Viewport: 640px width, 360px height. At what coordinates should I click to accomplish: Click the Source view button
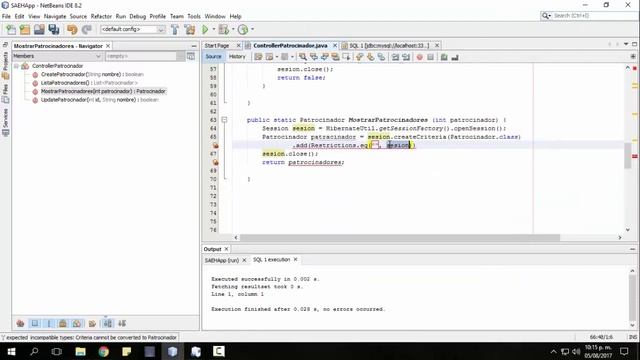[213, 57]
